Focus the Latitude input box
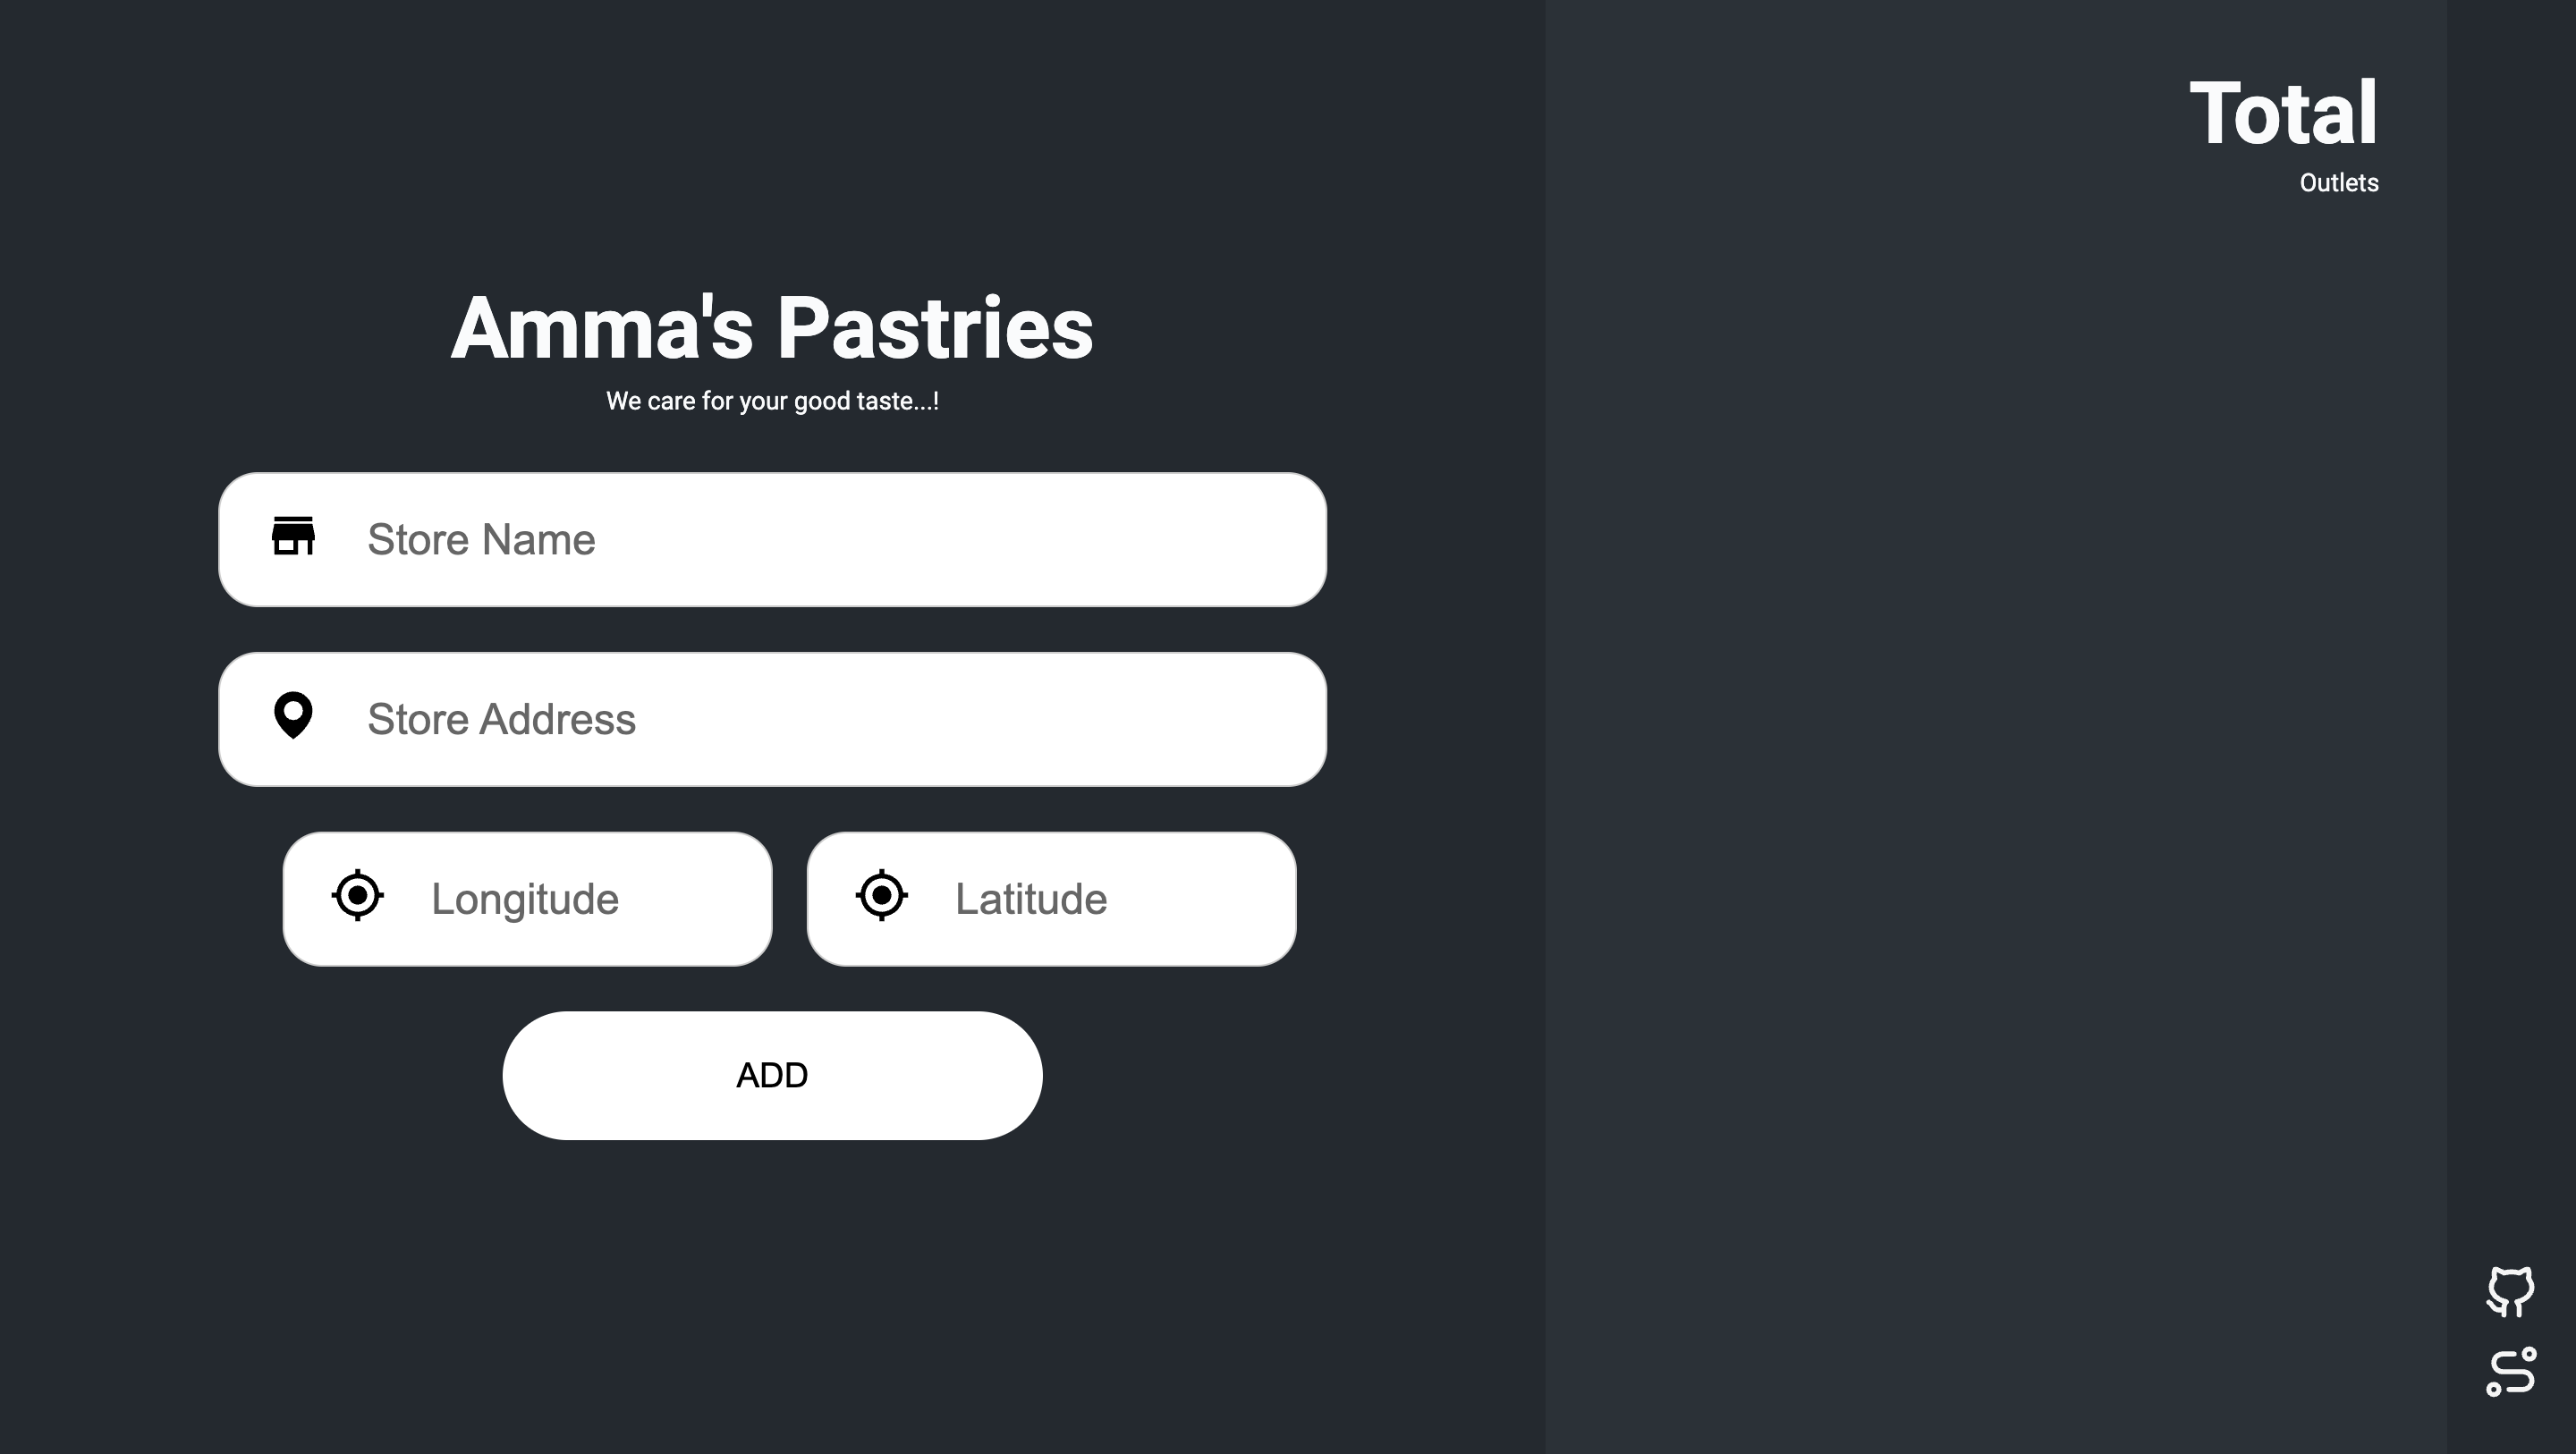The image size is (2576, 1454). coord(1070,897)
